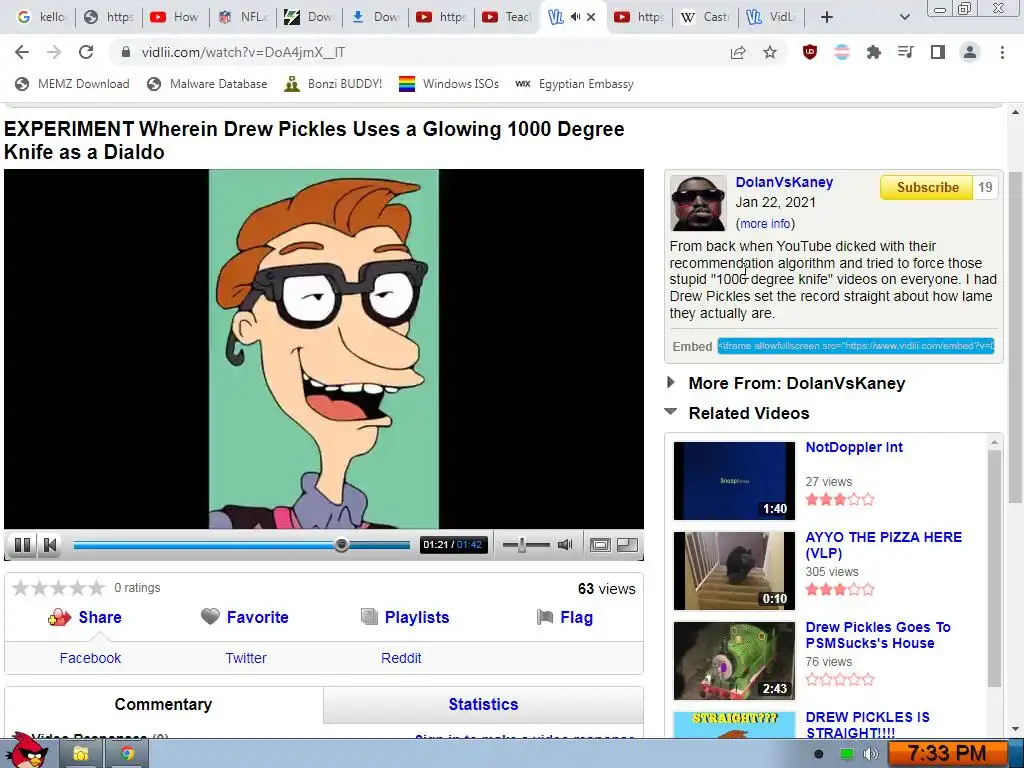Image resolution: width=1024 pixels, height=768 pixels.
Task: Click the video seek bar handle
Action: click(341, 545)
